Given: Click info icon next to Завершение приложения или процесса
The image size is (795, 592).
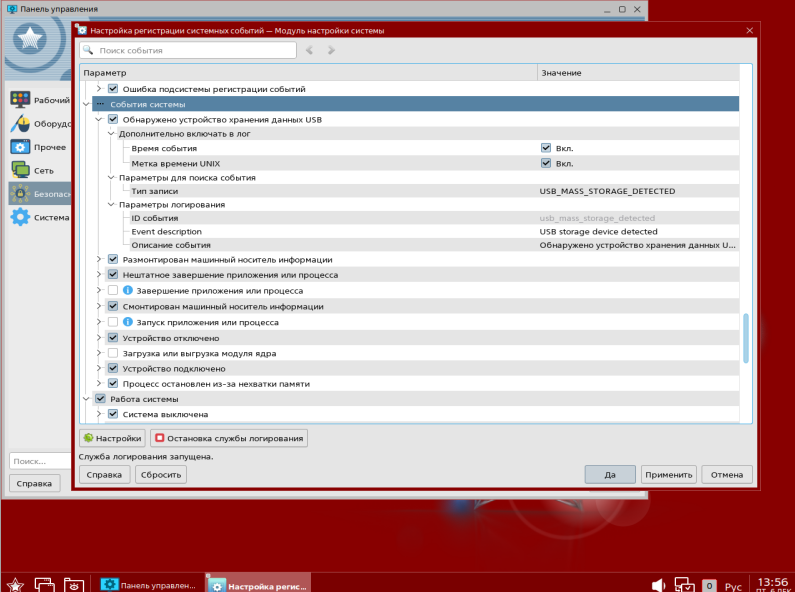Looking at the screenshot, I should [x=128, y=290].
